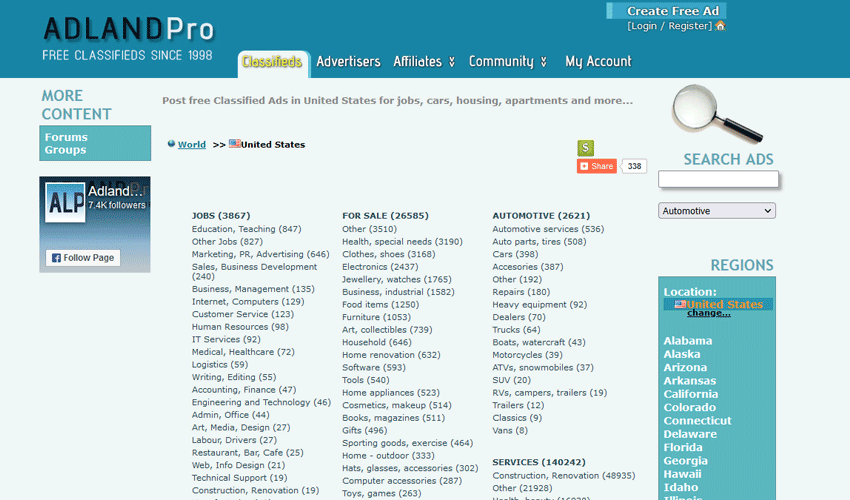Screen dimensions: 850x500
Task: Open Home appliances (523) listings
Action: [391, 393]
